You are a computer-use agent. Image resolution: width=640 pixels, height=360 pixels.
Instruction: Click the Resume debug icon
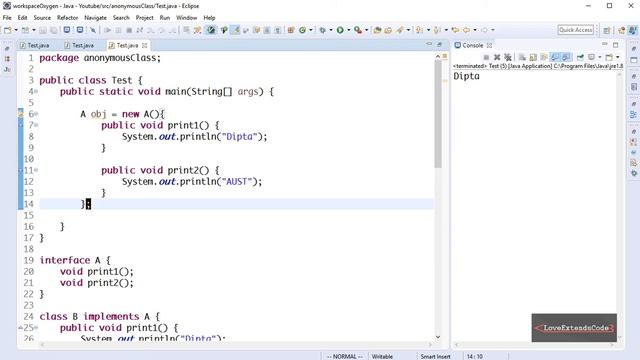108,30
